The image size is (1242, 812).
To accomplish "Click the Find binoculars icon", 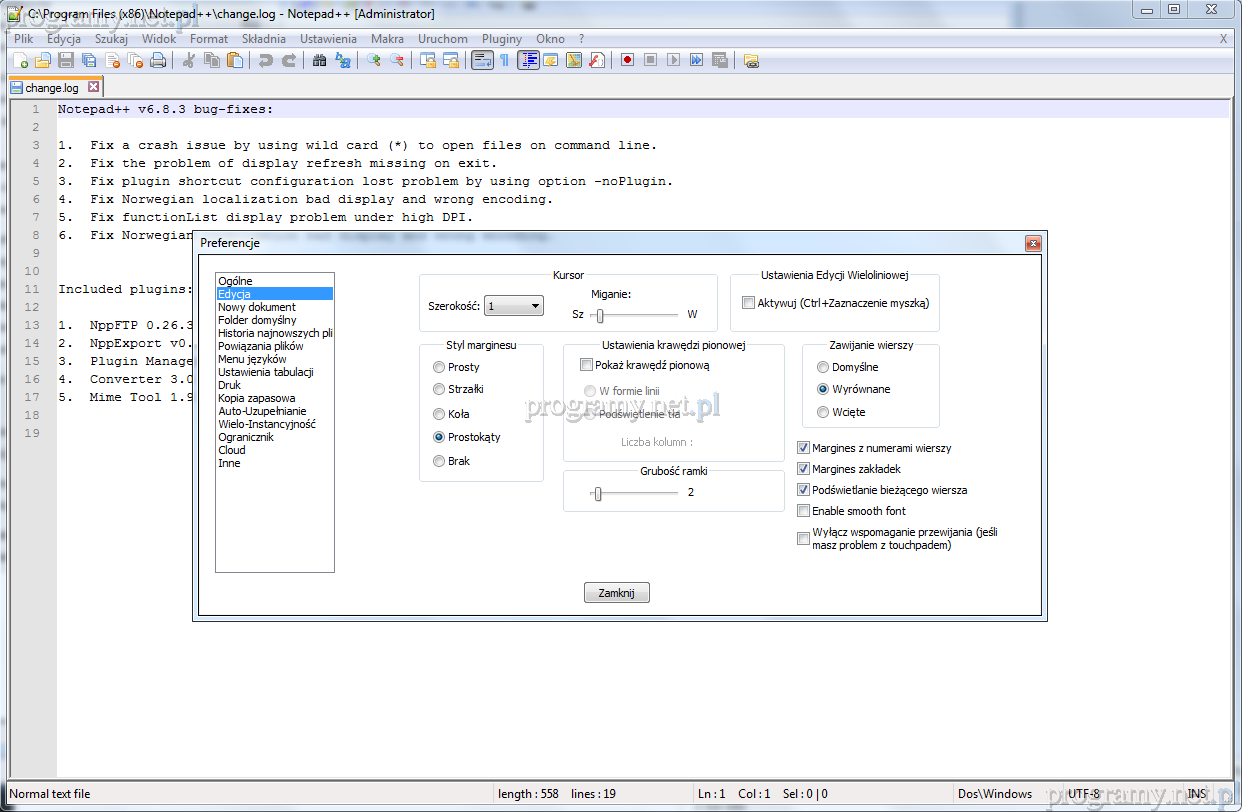I will pyautogui.click(x=319, y=61).
